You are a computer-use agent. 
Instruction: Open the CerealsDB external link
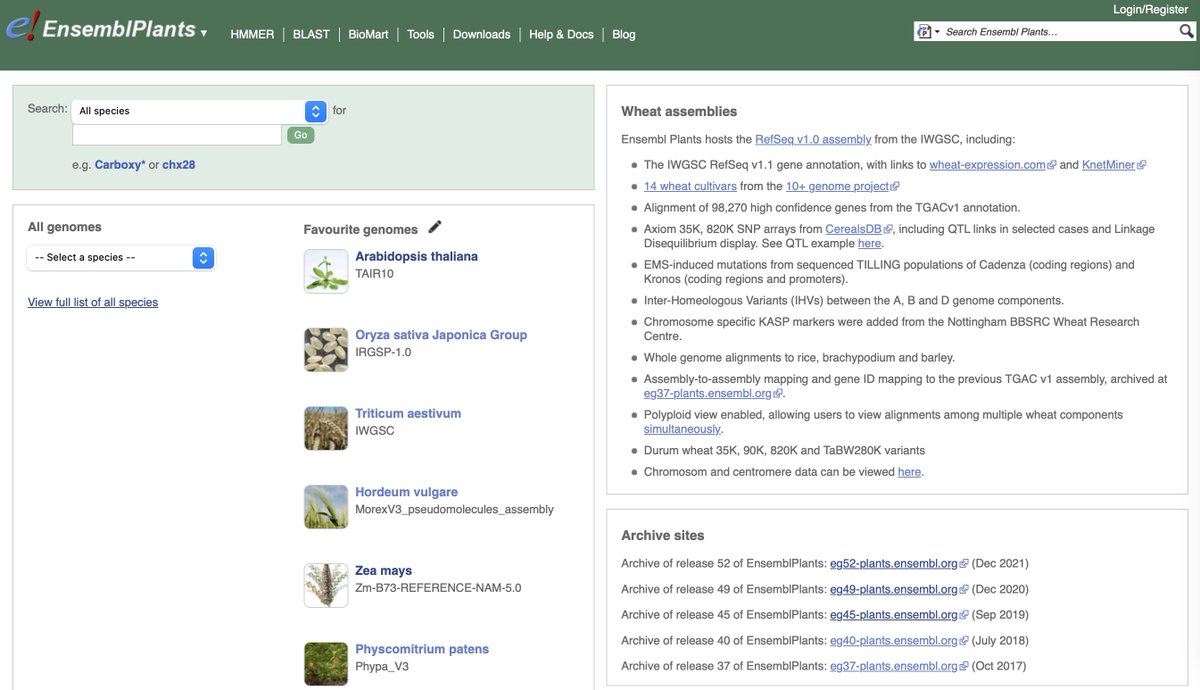853,229
